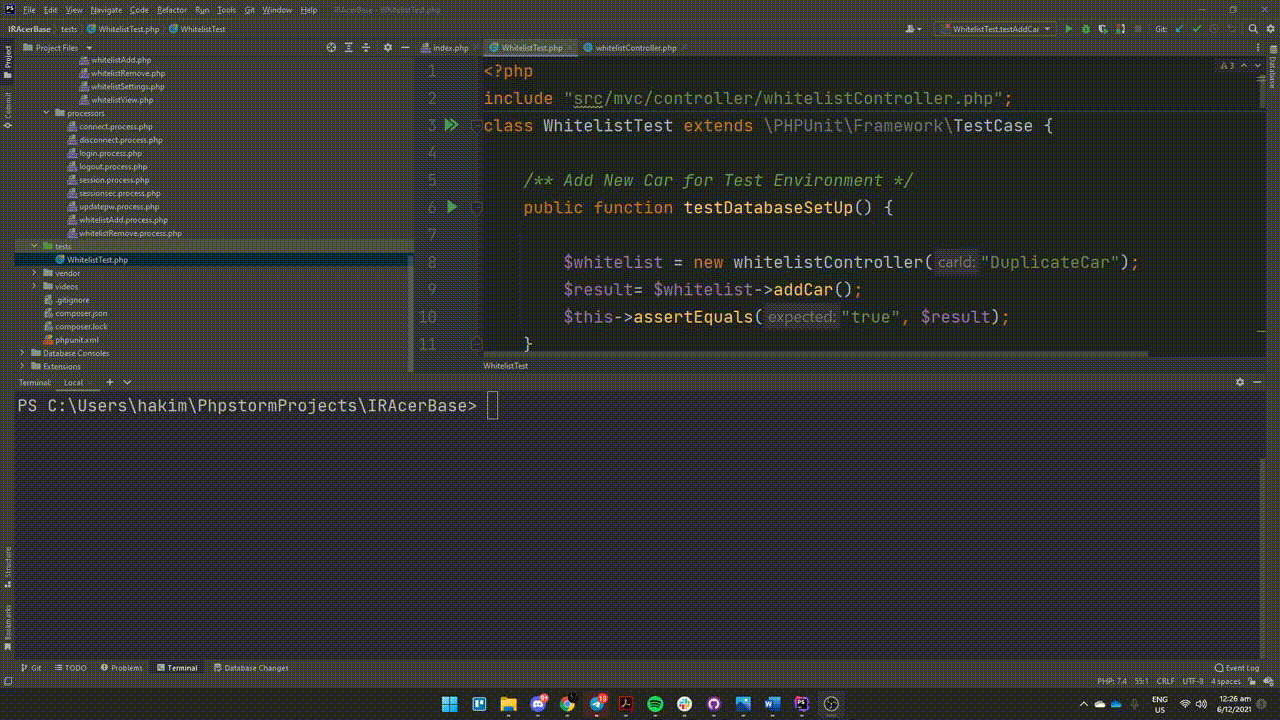Open the Project Files view selector
Screen dimensions: 1280x720
click(x=58, y=47)
